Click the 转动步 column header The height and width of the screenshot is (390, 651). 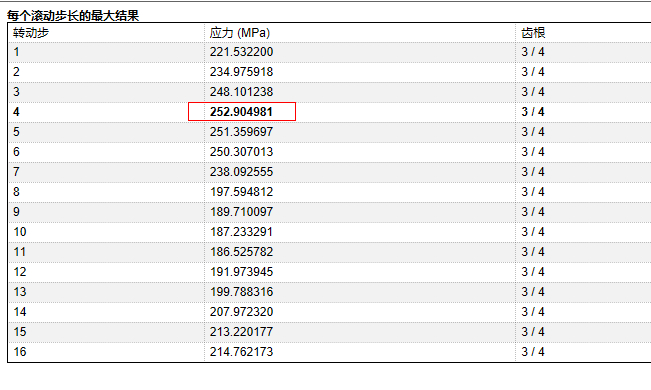tap(31, 32)
